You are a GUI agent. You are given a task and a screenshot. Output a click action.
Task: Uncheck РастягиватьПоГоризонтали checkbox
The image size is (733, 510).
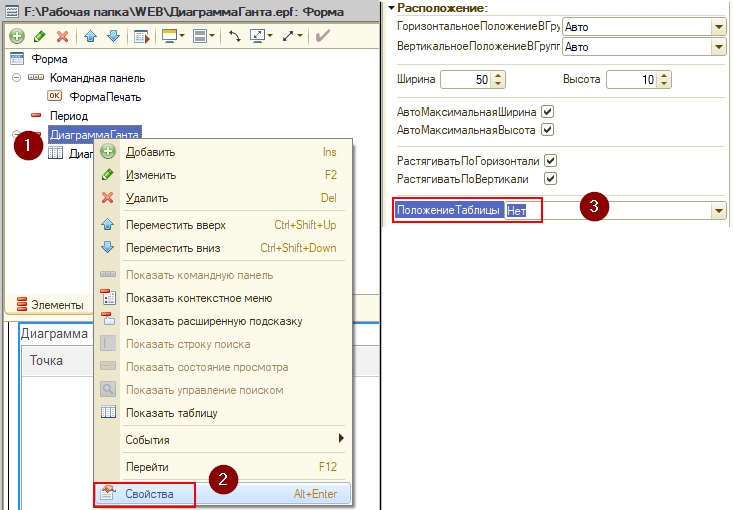pyautogui.click(x=551, y=161)
